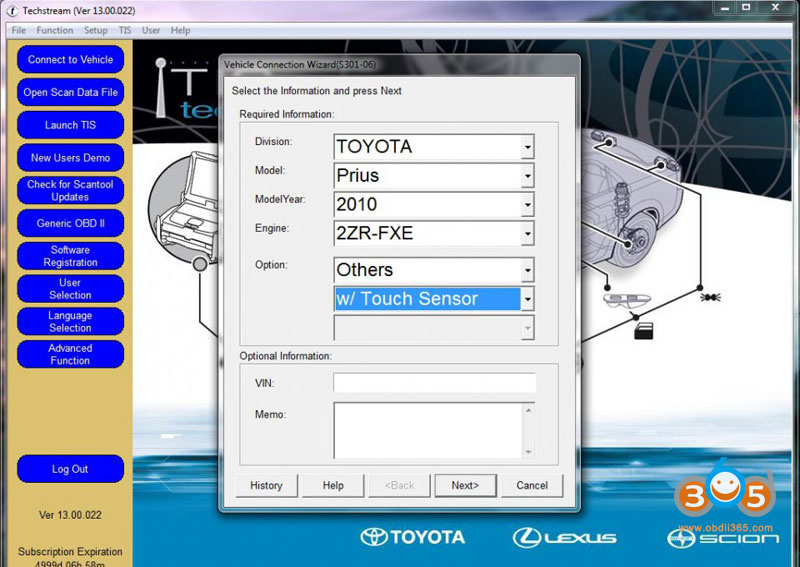
Task: Expand the Option dropdown showing Others
Action: (528, 270)
